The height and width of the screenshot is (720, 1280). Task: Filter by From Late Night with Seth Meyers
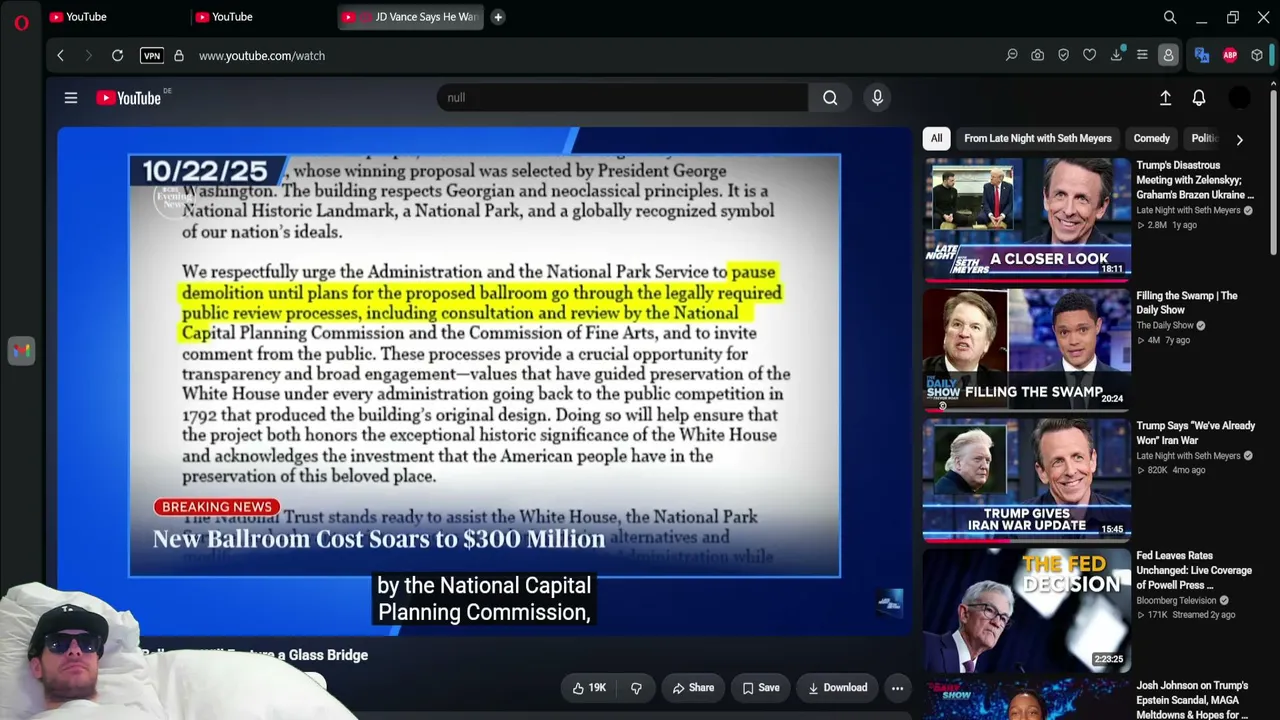click(x=1038, y=139)
